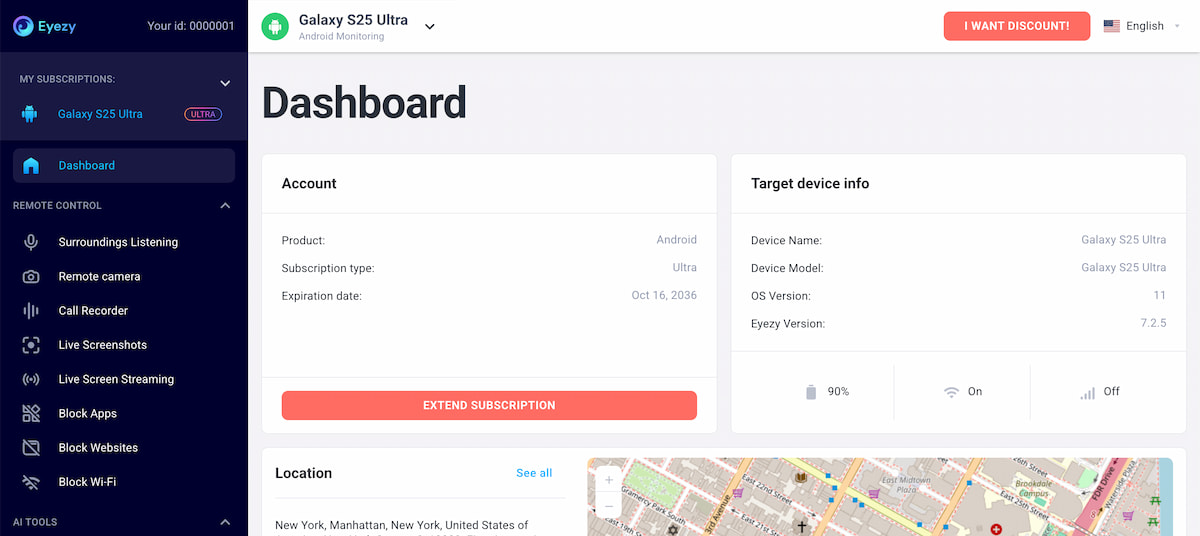This screenshot has height=536, width=1200.
Task: Click the Extend Subscription button
Action: tap(489, 405)
